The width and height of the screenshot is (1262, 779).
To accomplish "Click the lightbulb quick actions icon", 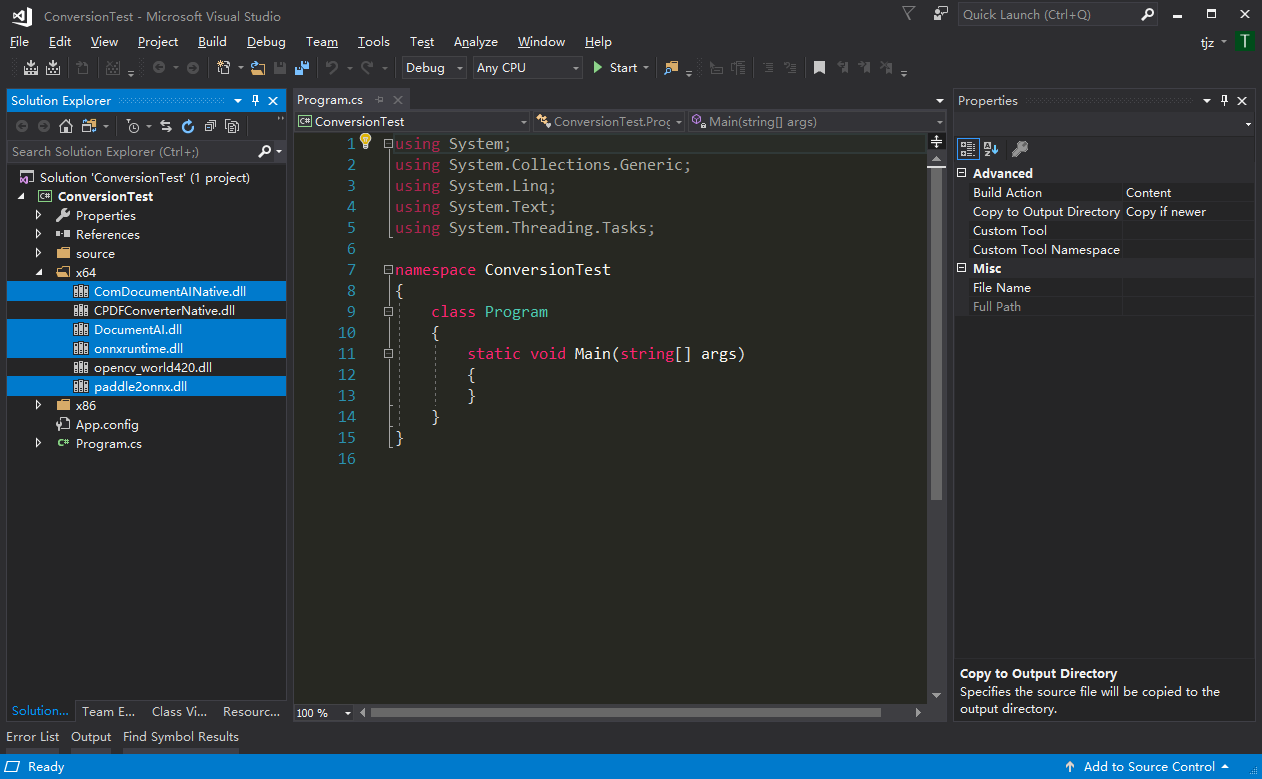I will pos(366,141).
